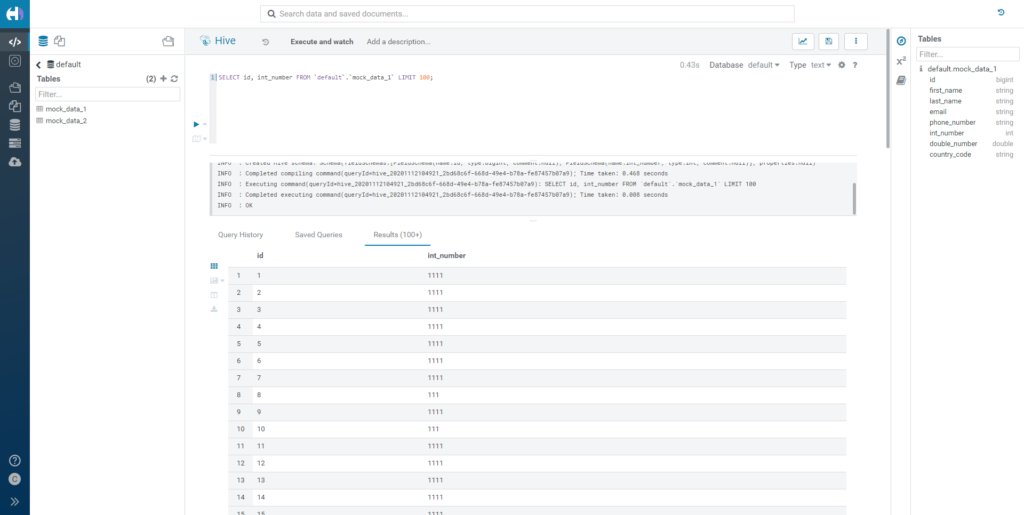Click Add a description field
This screenshot has height=515, width=1024.
click(398, 42)
